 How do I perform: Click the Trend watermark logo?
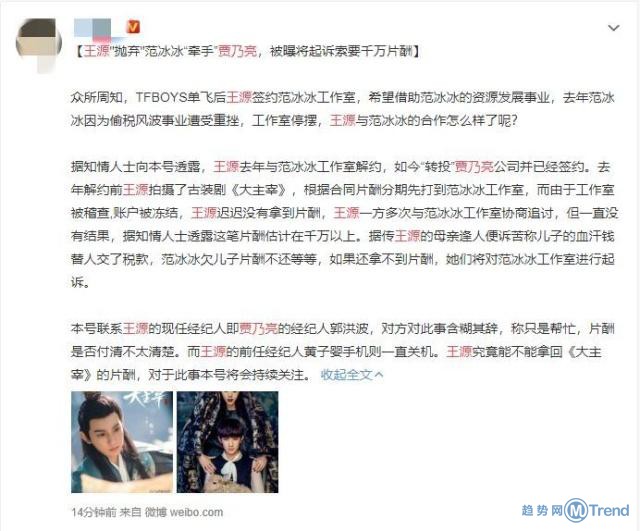click(576, 510)
